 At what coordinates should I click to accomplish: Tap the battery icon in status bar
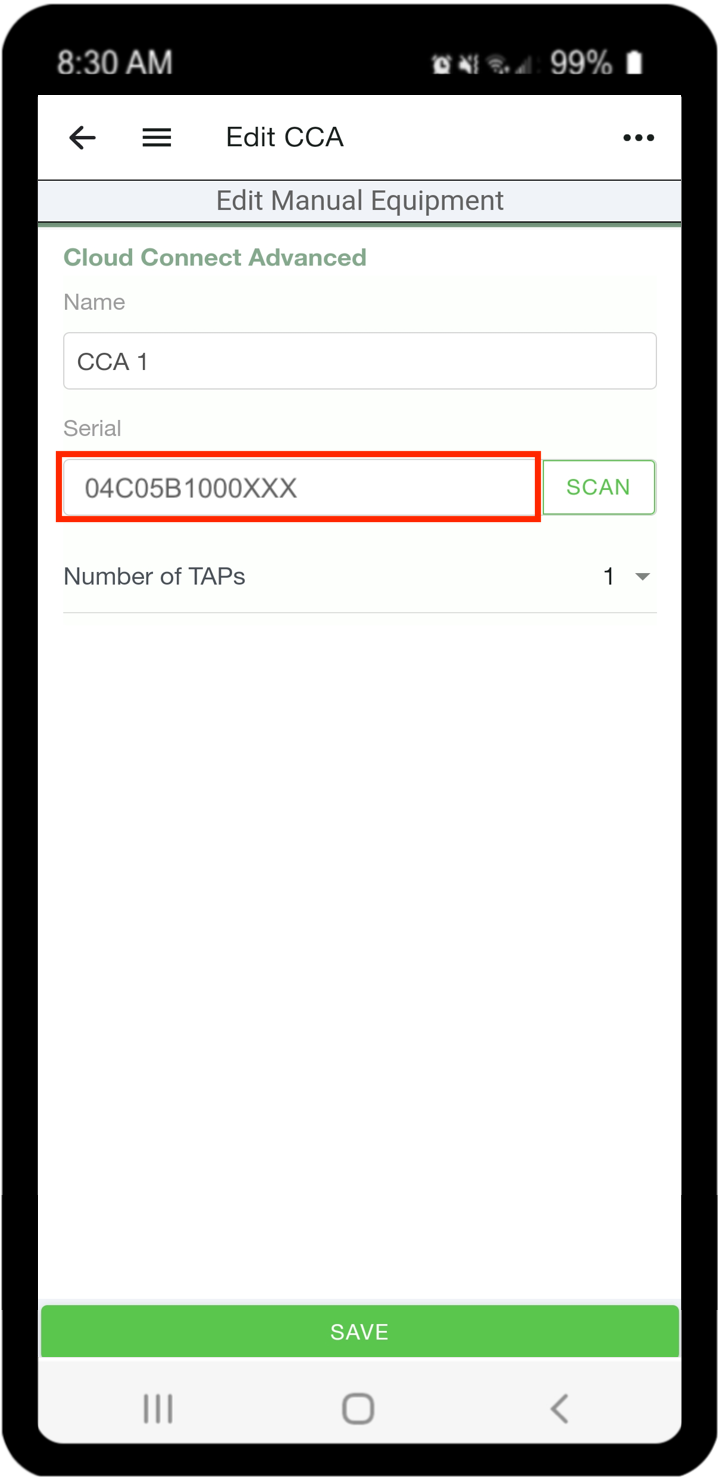coord(634,63)
